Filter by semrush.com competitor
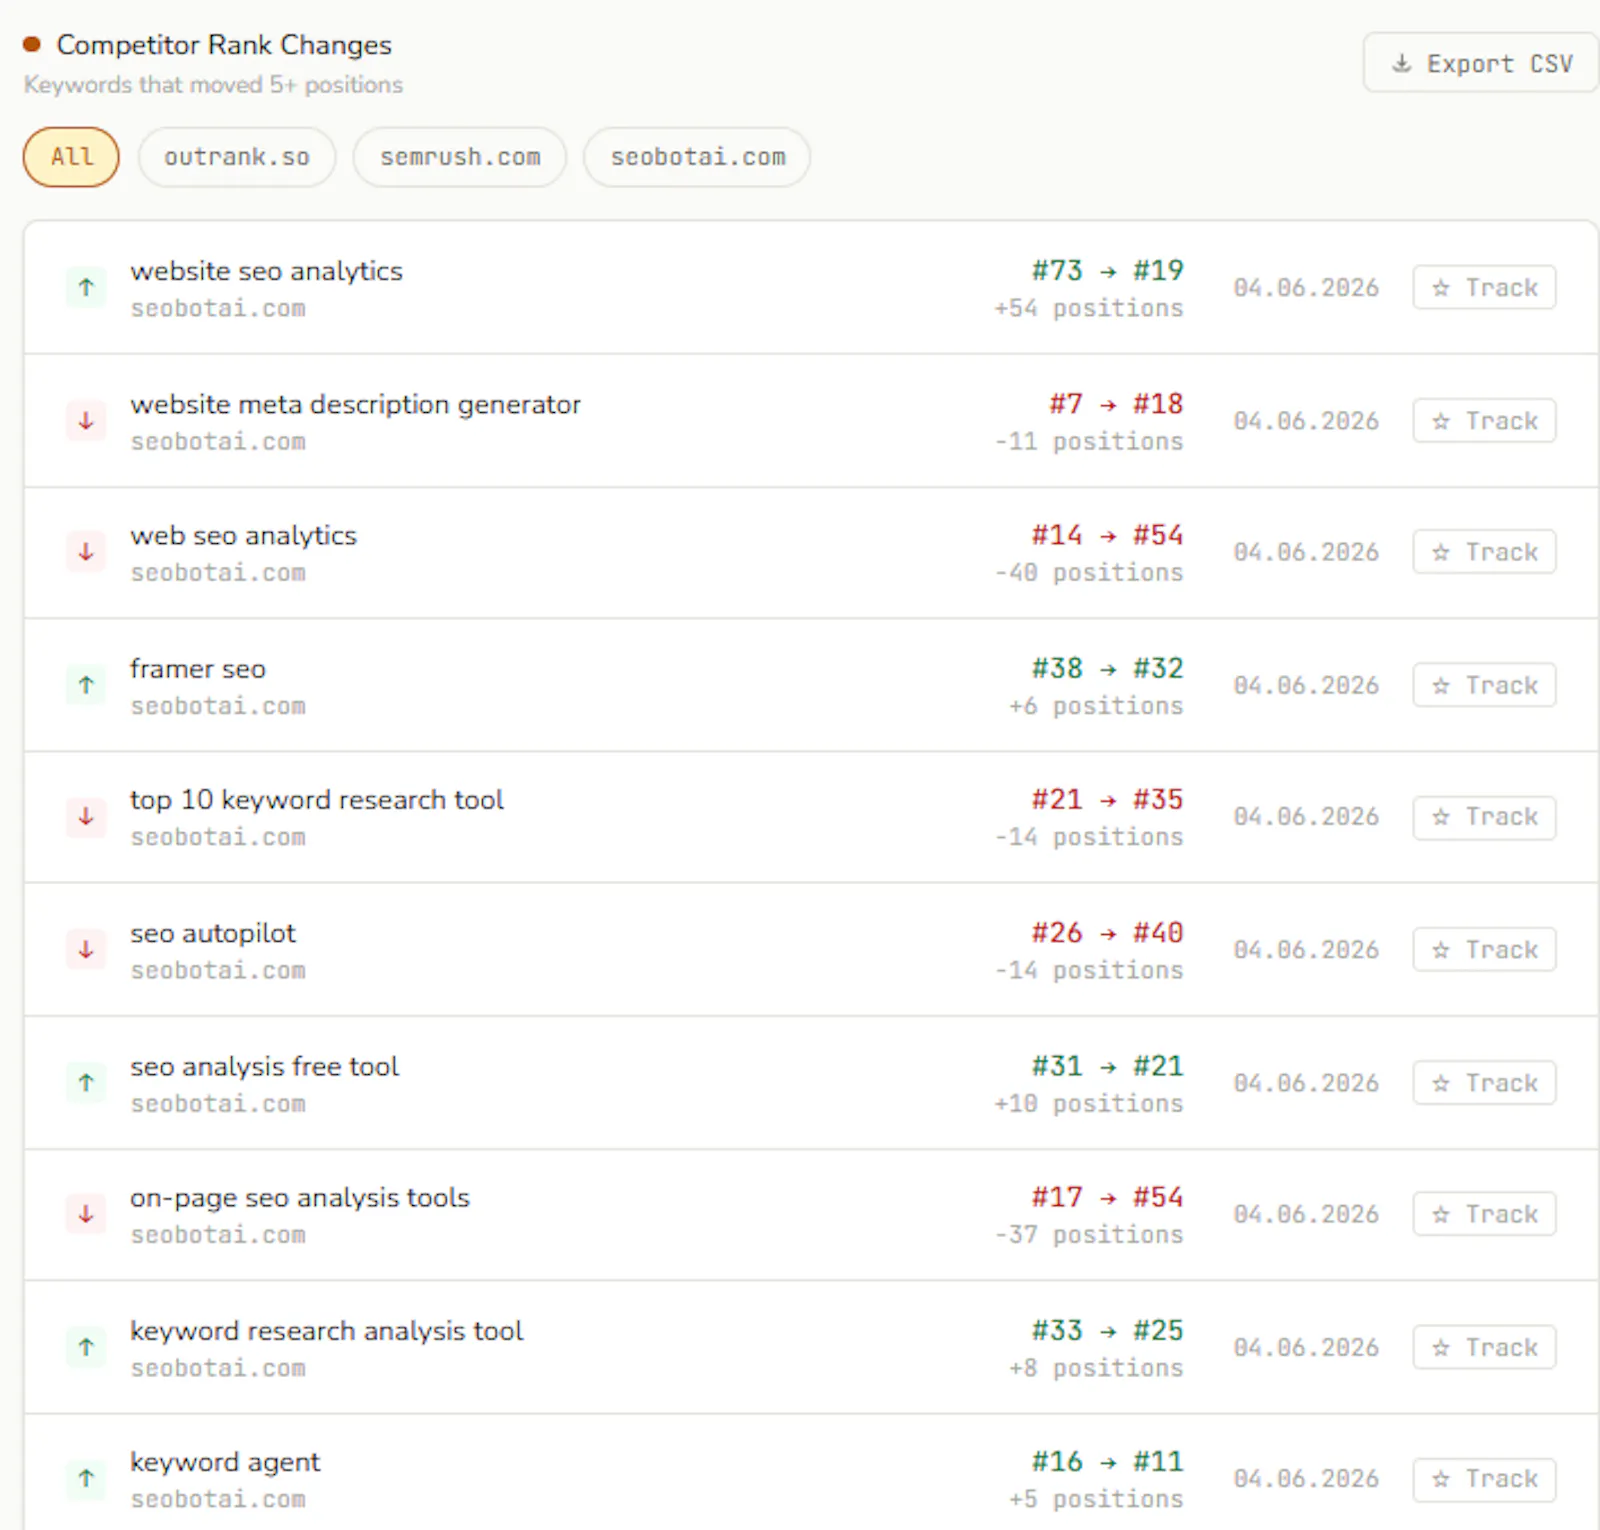This screenshot has height=1530, width=1600. [460, 157]
